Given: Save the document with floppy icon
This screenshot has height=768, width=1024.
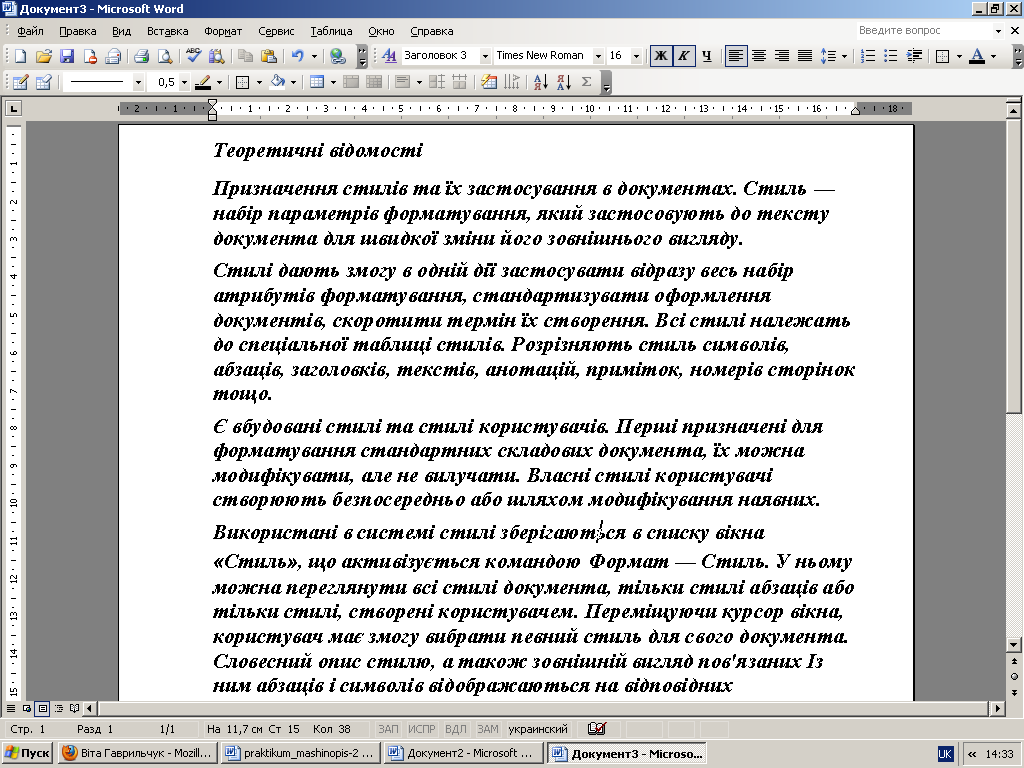Looking at the screenshot, I should tap(67, 56).
